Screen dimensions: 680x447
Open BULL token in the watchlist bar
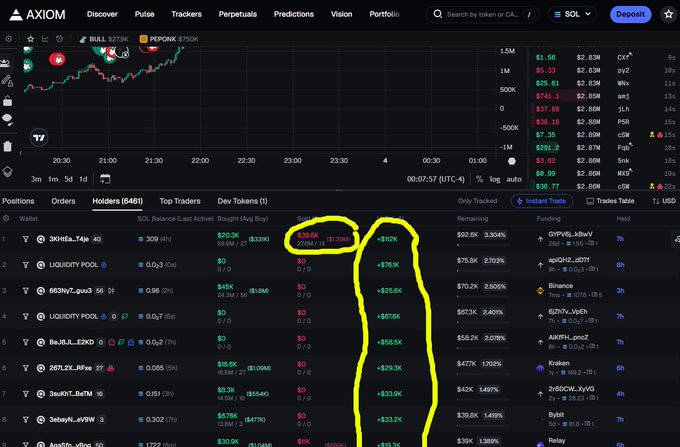point(104,39)
